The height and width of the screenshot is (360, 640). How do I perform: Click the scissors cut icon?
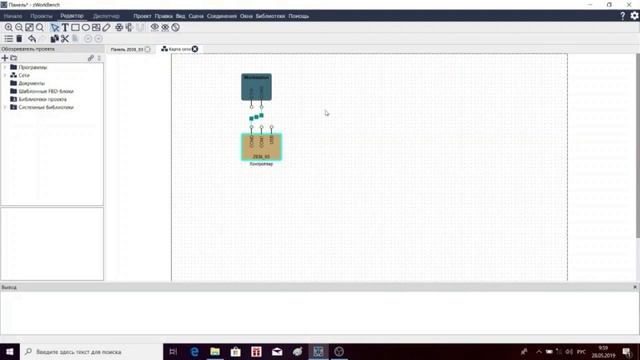pyautogui.click(x=65, y=39)
